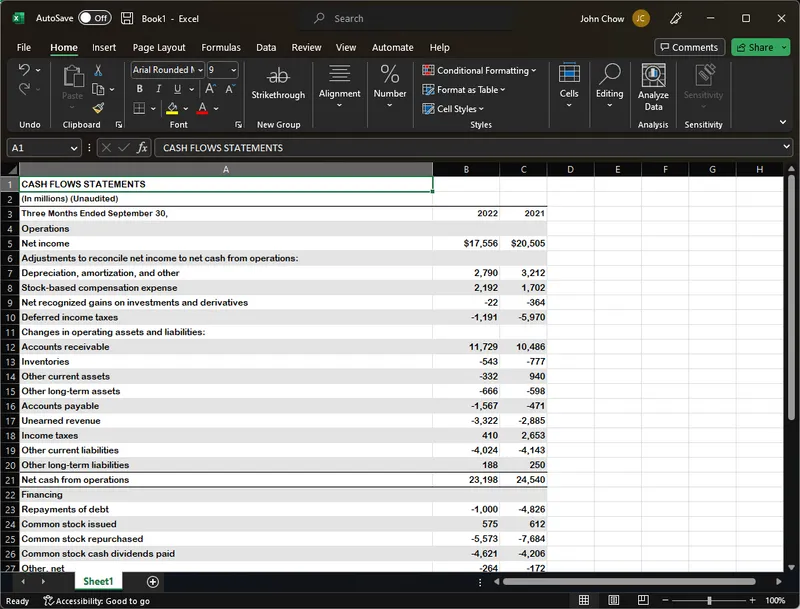Increase font size with Grow Font icon
The image size is (800, 609).
(x=211, y=88)
